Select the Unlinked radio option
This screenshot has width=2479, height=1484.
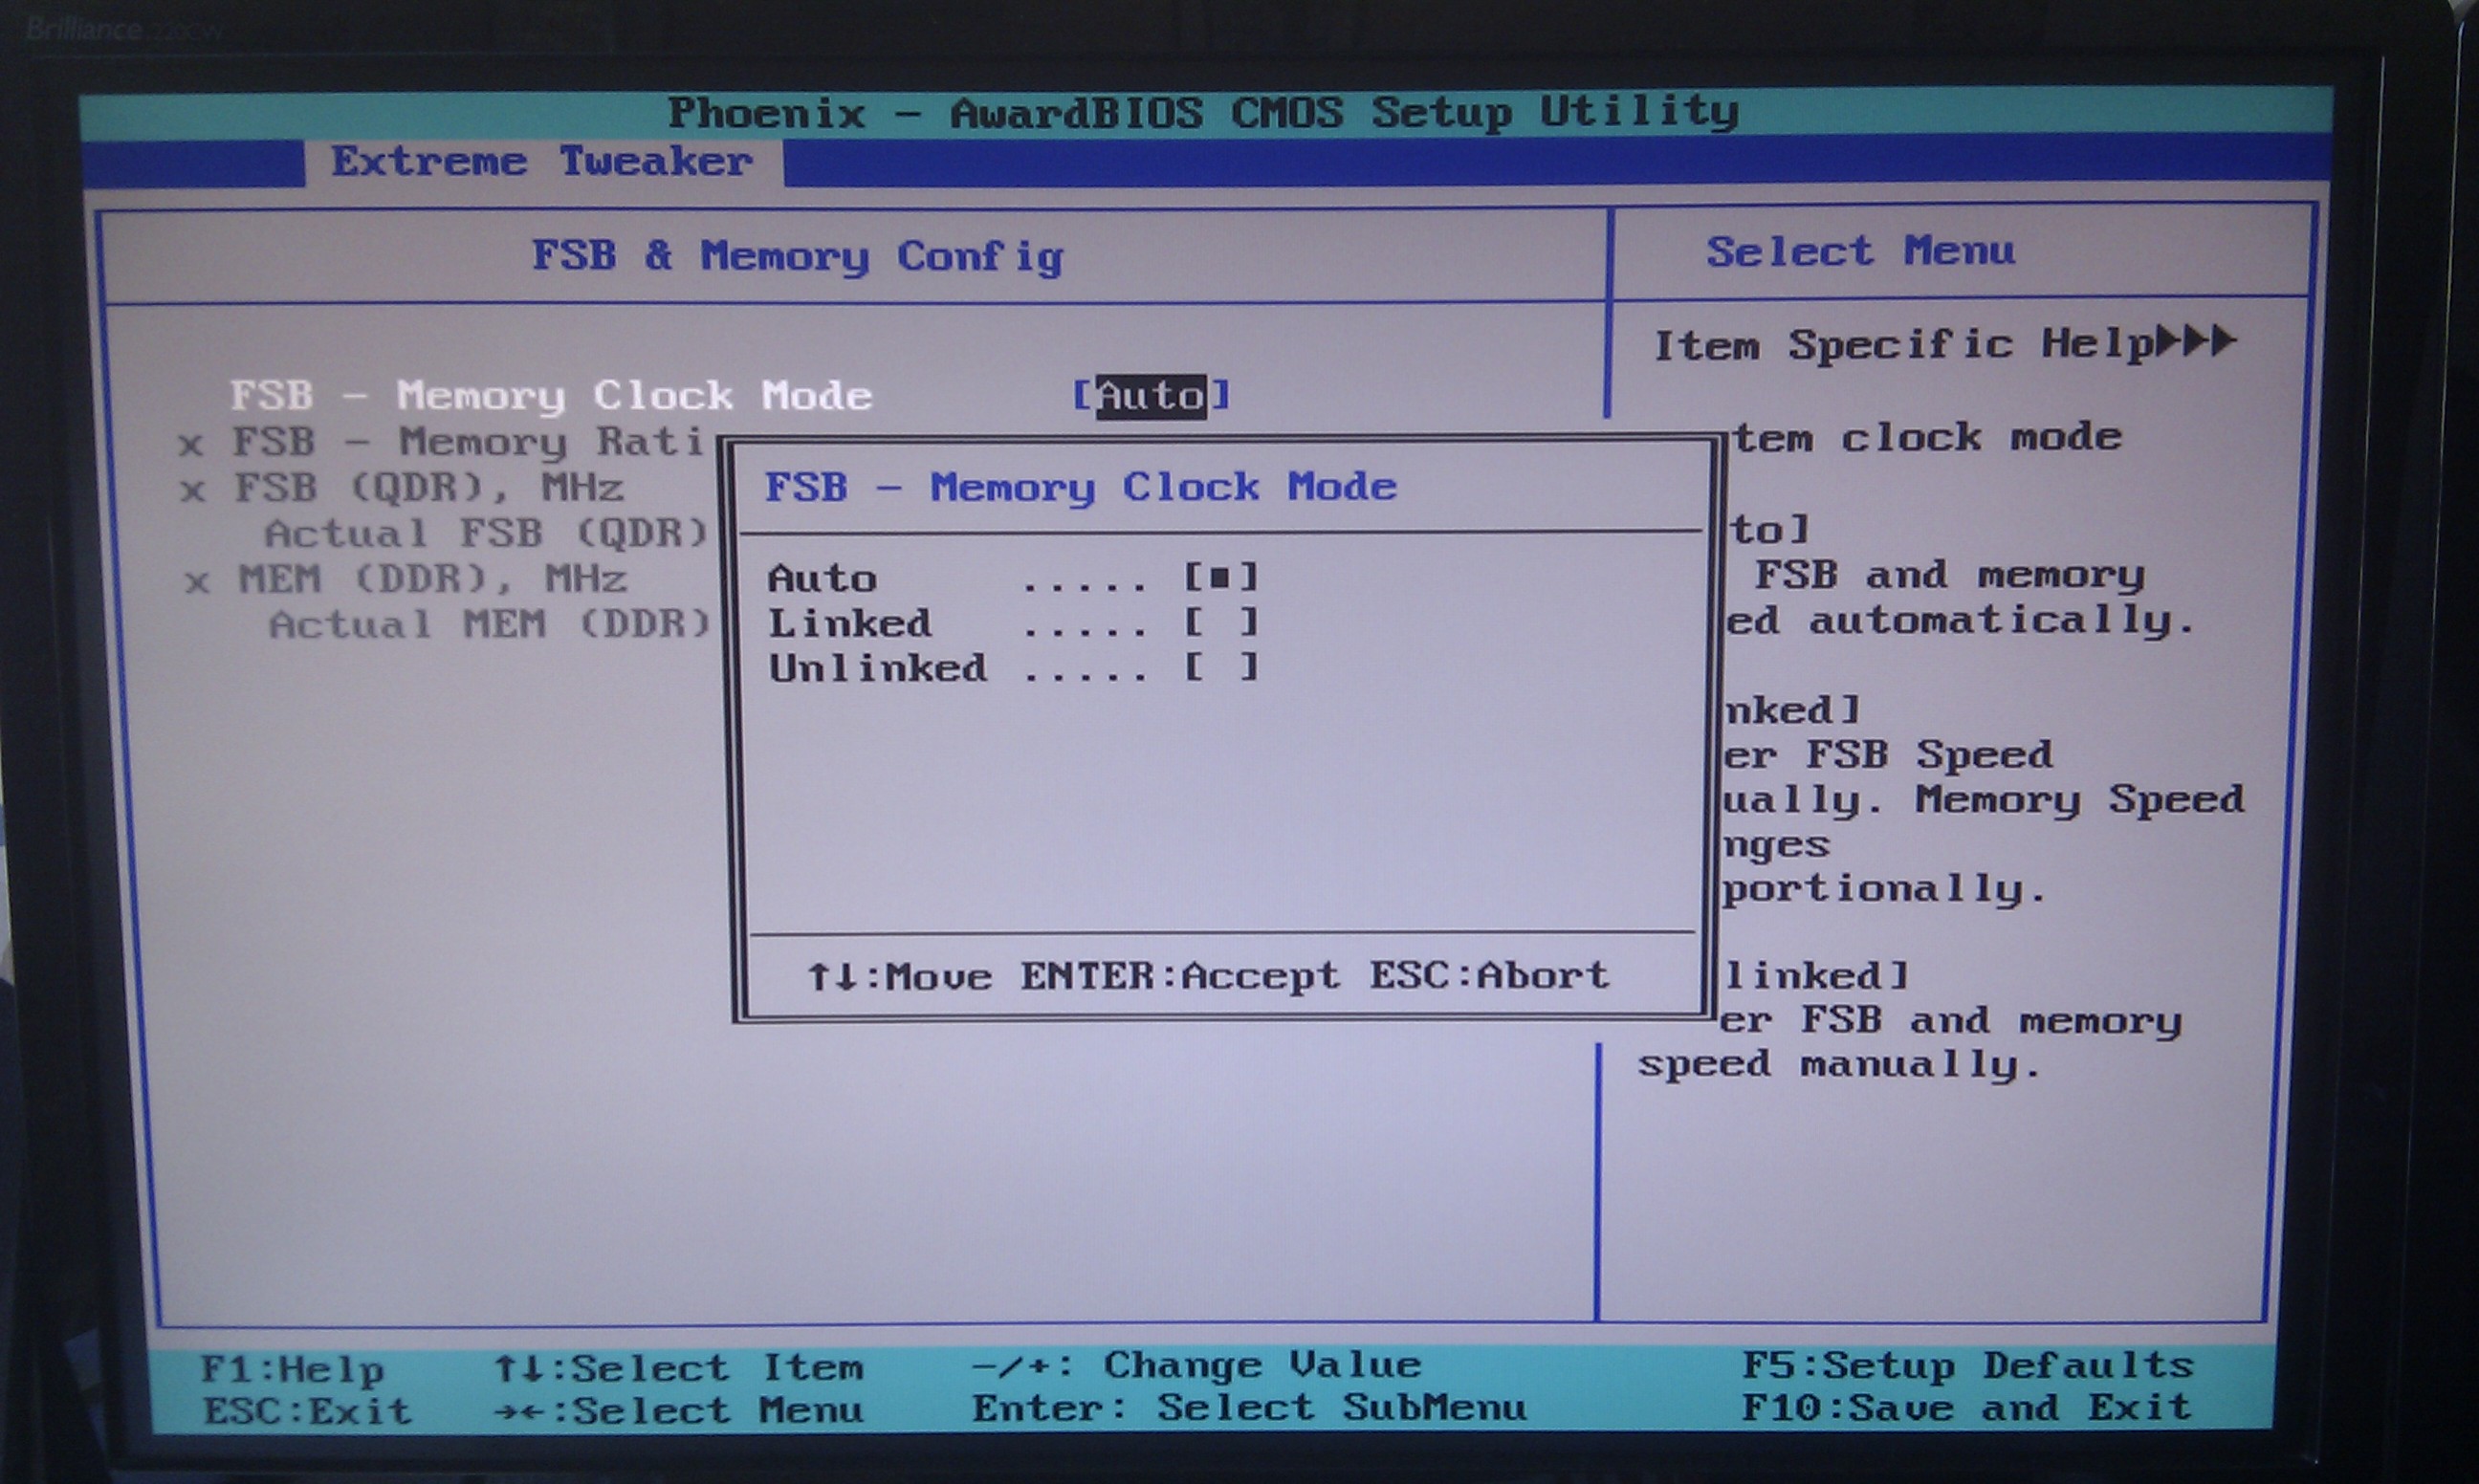[1220, 668]
